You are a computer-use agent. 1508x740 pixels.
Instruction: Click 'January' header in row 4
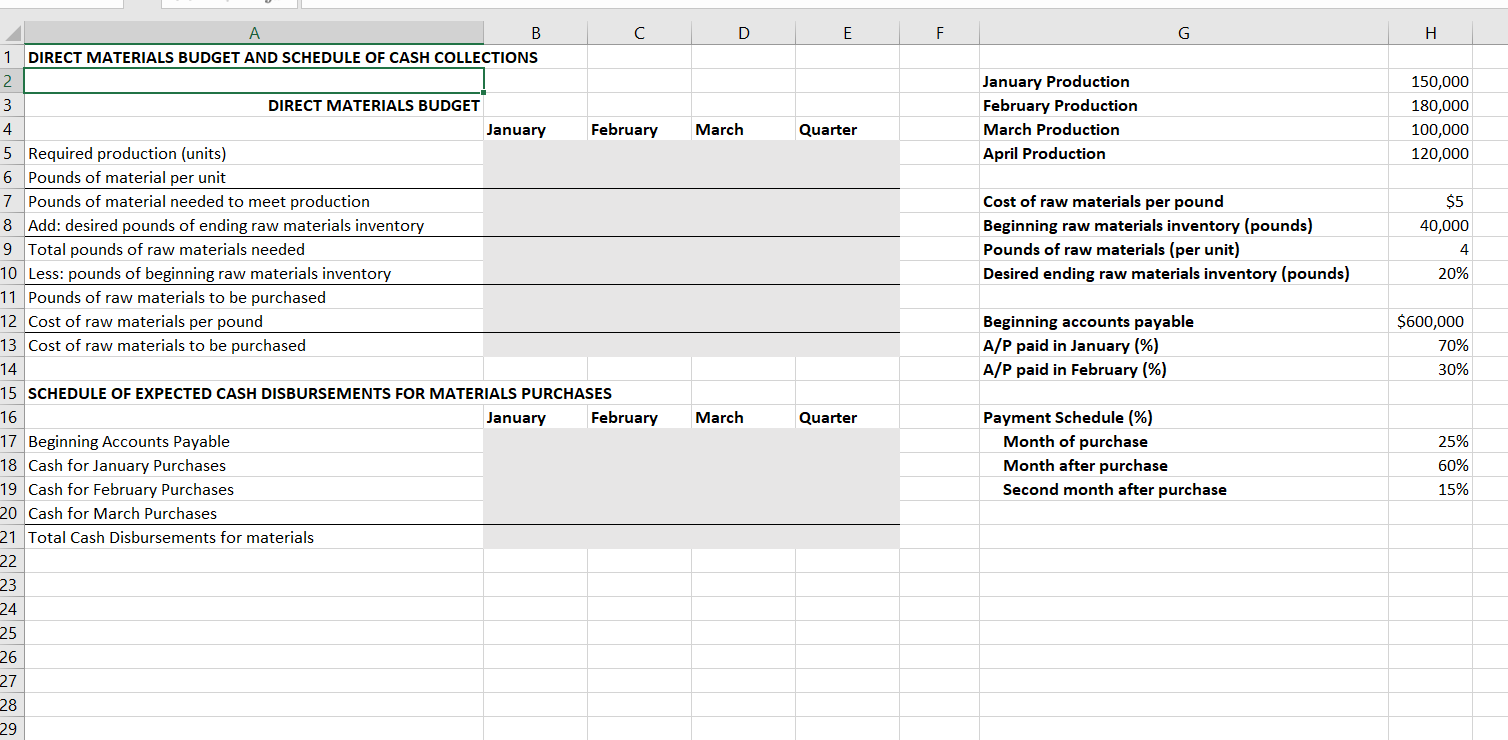click(x=516, y=130)
